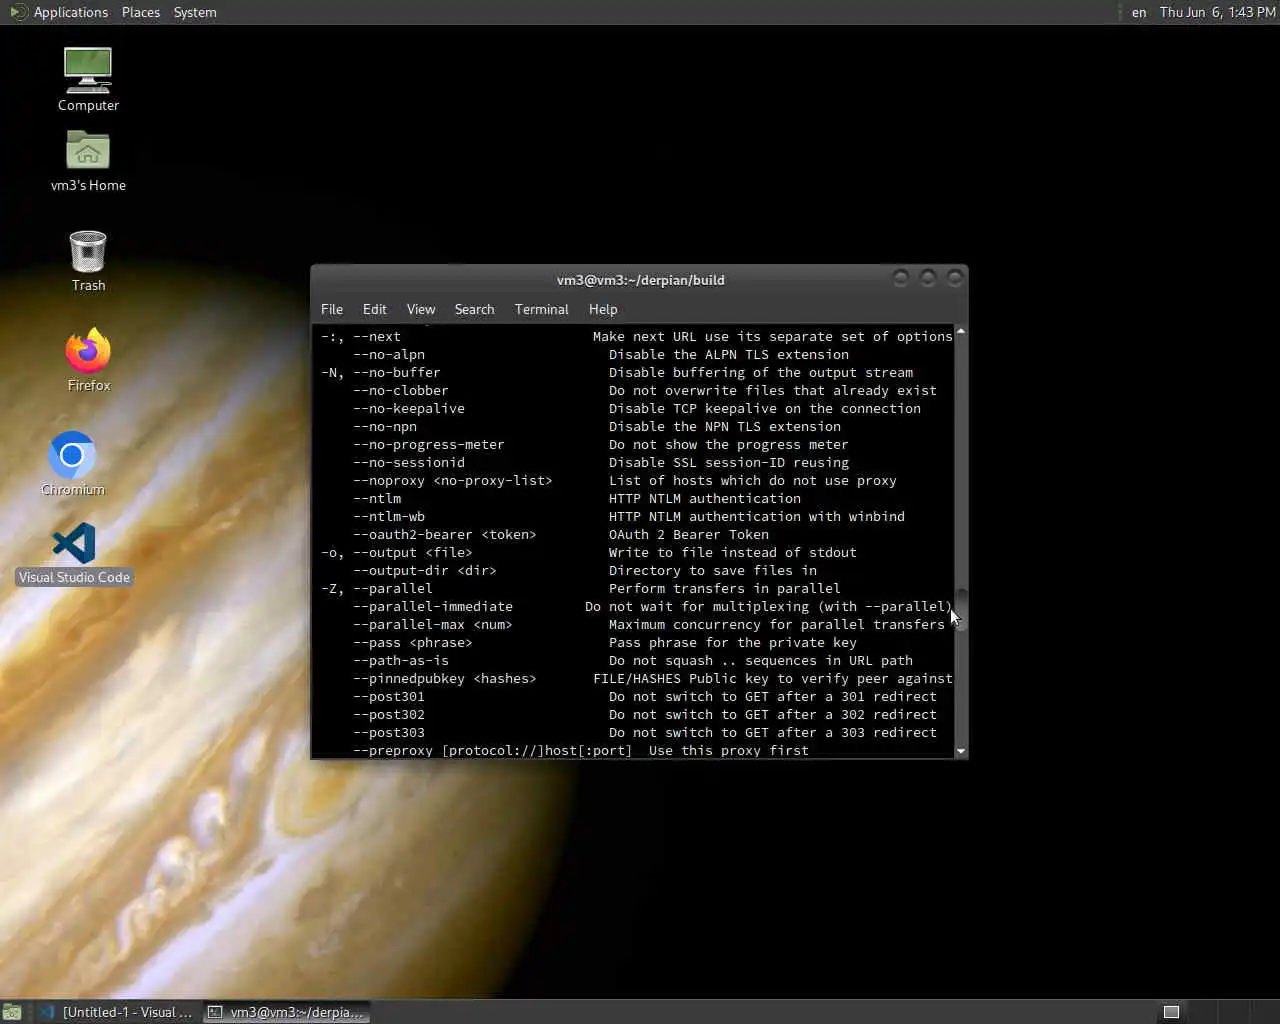This screenshot has height=1024, width=1280.
Task: Click the '--no-progress-meter' option text
Action: coord(429,444)
